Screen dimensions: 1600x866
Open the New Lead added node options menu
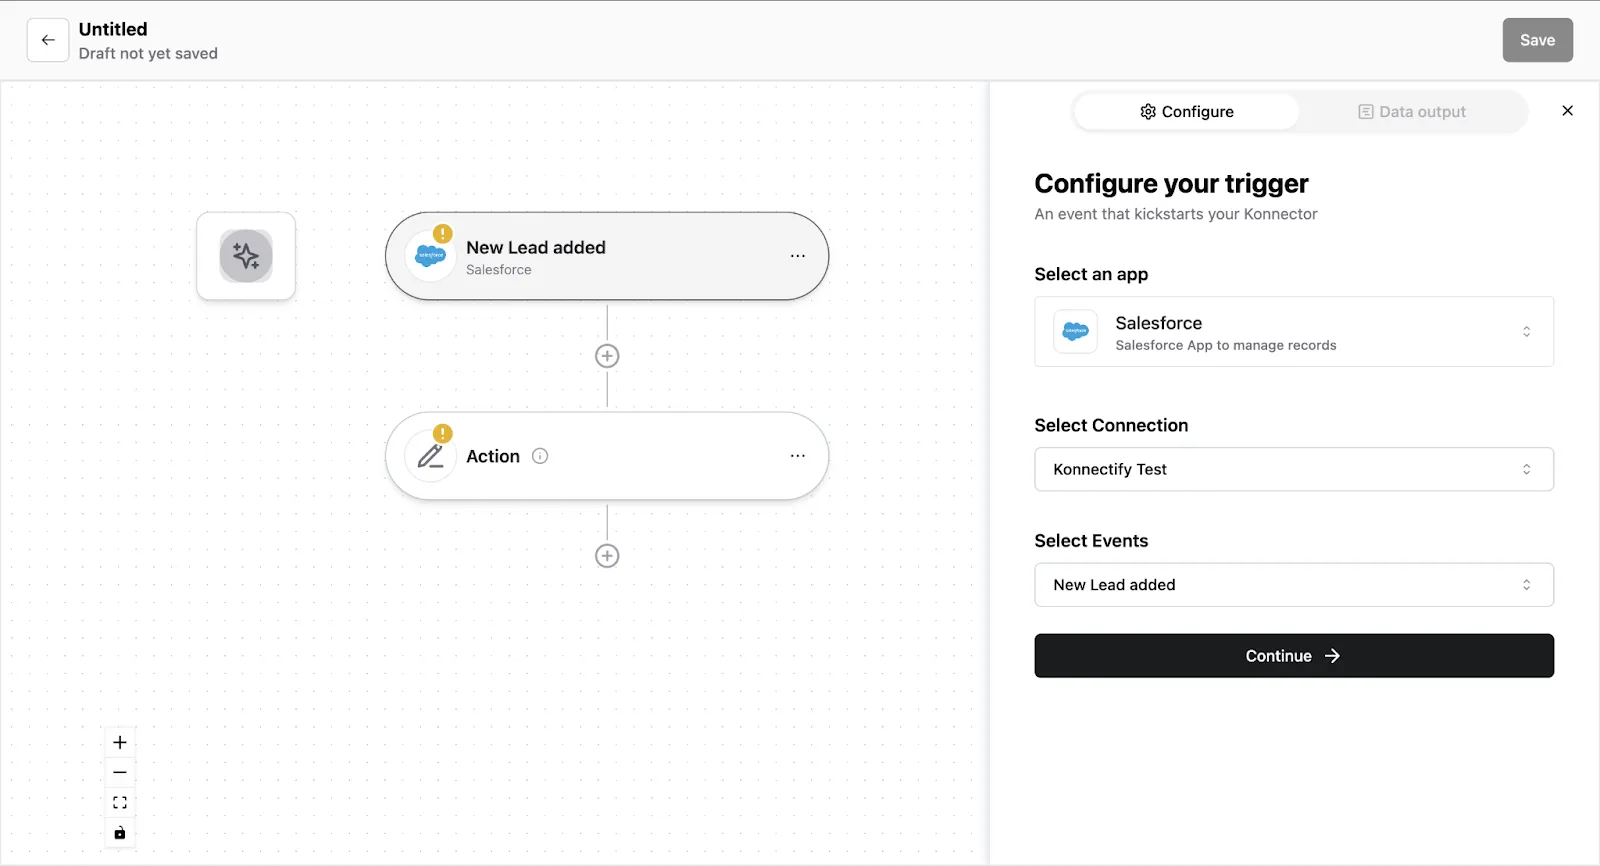click(x=798, y=256)
